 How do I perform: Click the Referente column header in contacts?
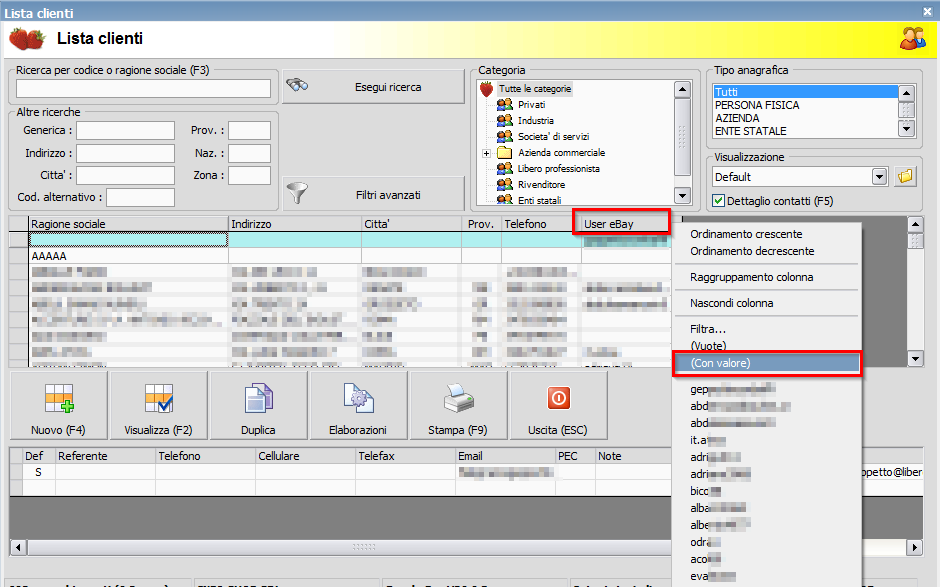point(105,456)
